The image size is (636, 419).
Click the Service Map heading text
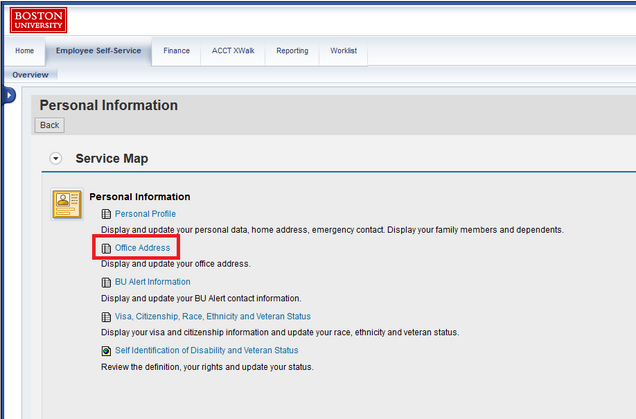[x=112, y=158]
